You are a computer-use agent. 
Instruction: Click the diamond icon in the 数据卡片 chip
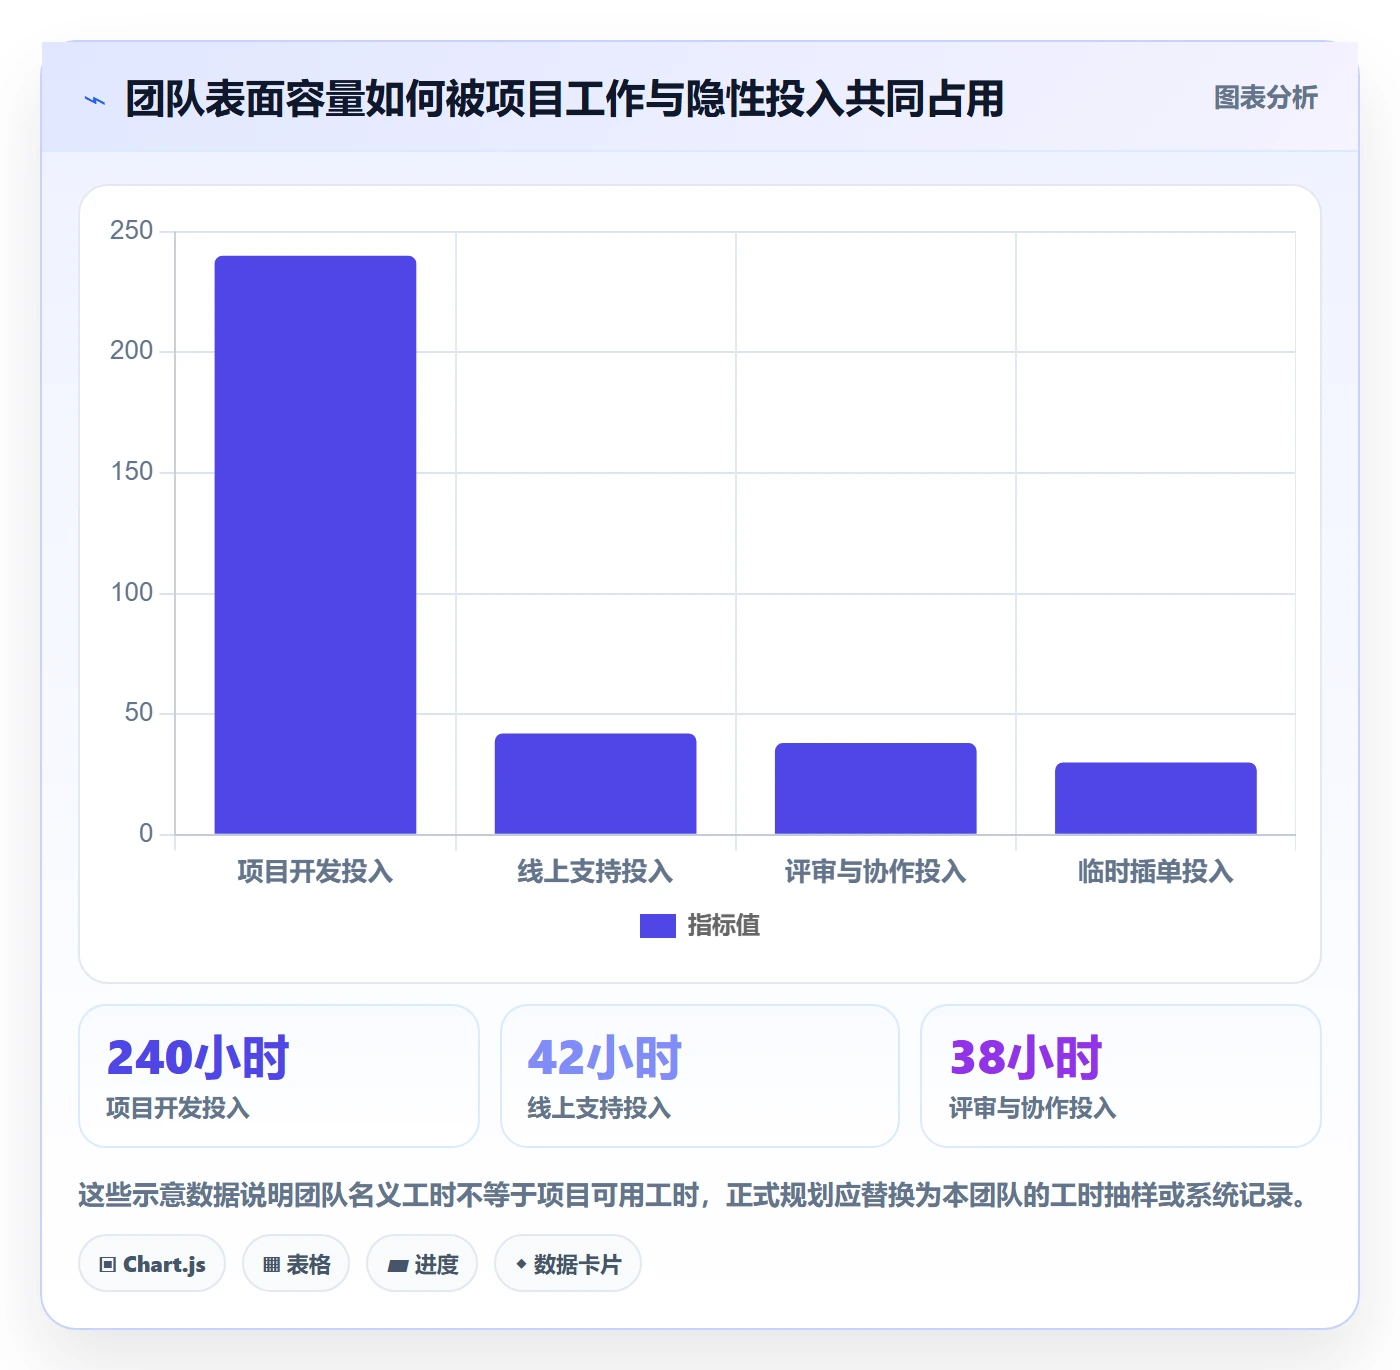(521, 1264)
